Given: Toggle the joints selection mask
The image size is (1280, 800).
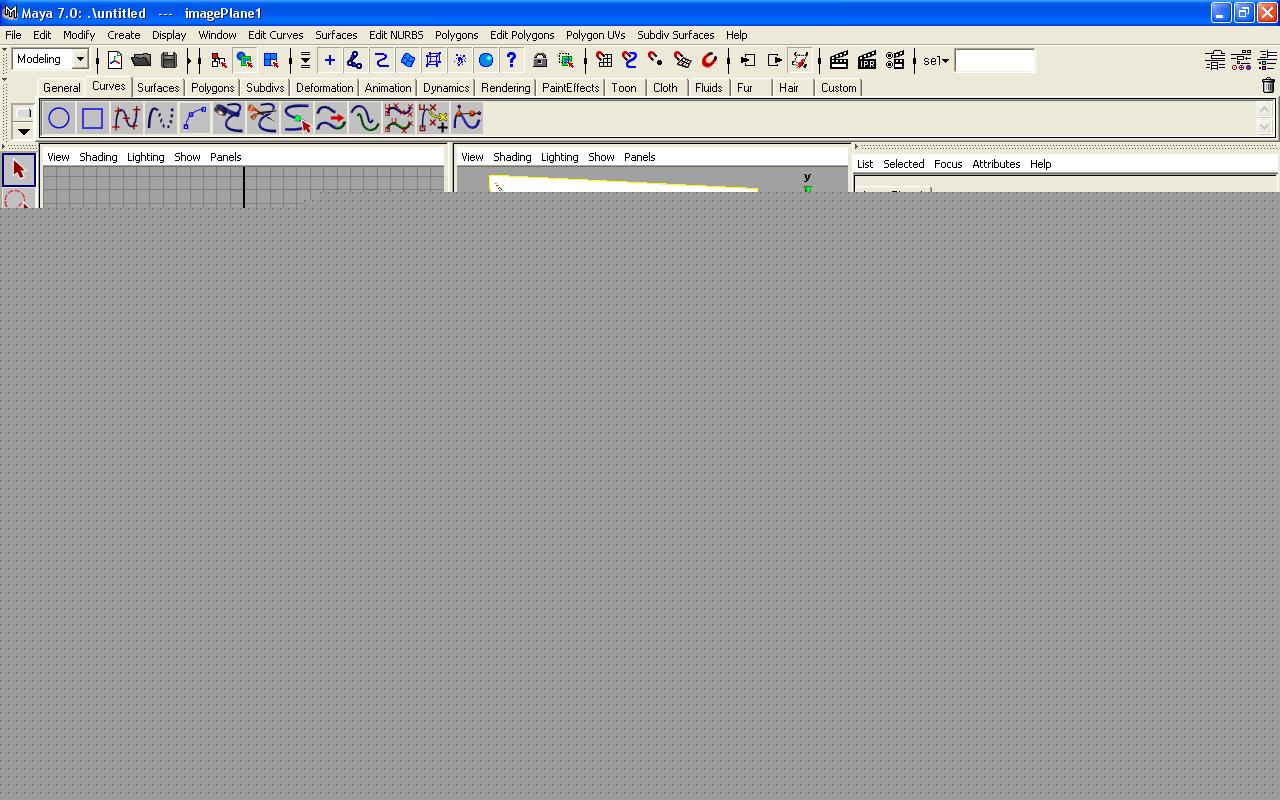Looking at the screenshot, I should click(355, 60).
